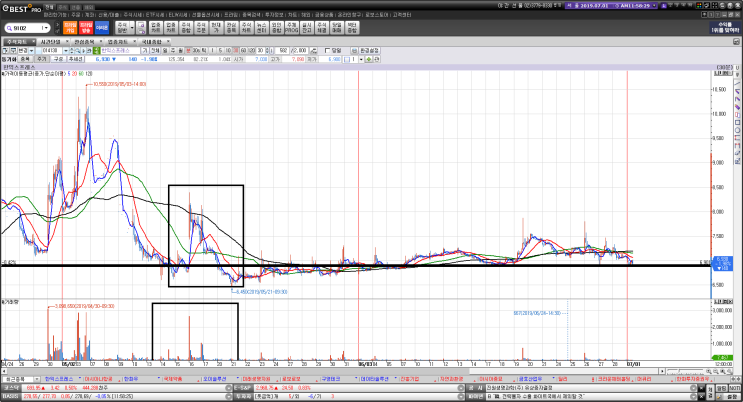Image resolution: width=743 pixels, height=402 pixels.
Task: Select 국제약품 in recent stocks bar
Action: click(172, 379)
